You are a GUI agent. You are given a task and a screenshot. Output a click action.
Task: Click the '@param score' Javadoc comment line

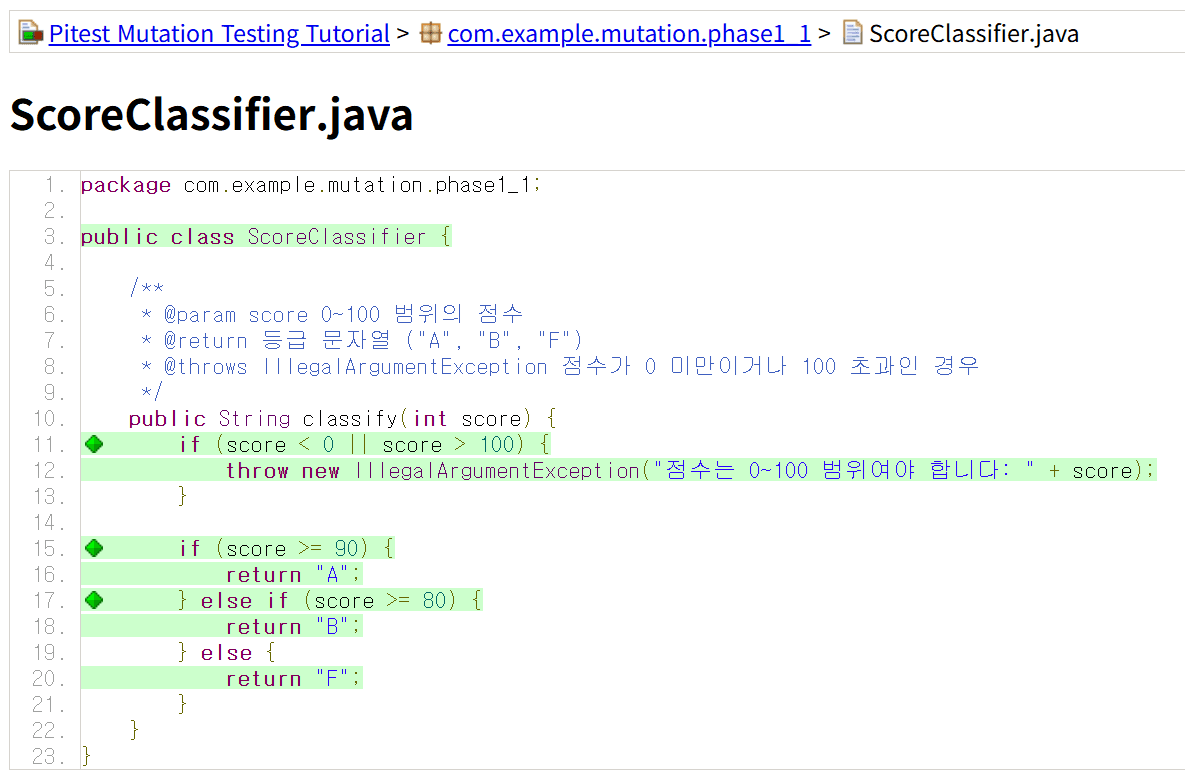[332, 315]
